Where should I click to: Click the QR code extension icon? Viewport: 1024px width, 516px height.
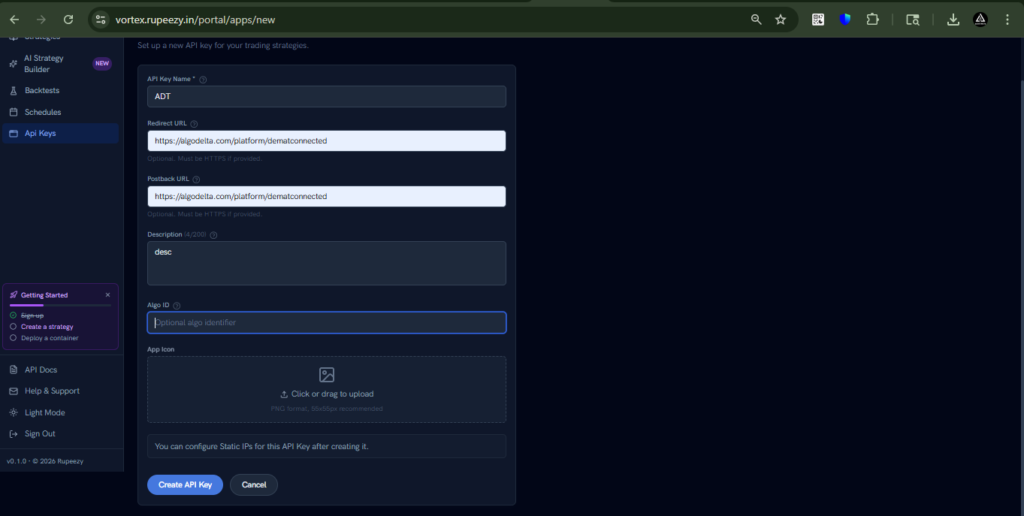tap(818, 19)
